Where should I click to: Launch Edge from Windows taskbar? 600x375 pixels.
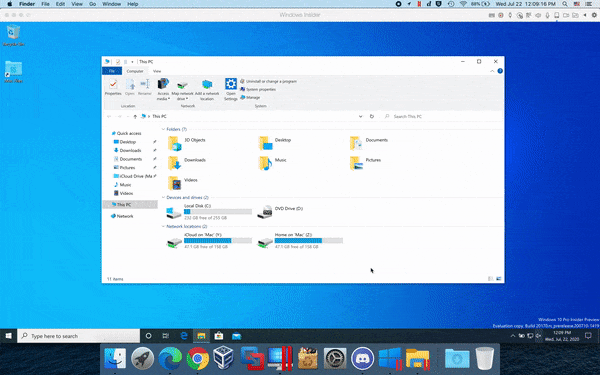[184, 336]
